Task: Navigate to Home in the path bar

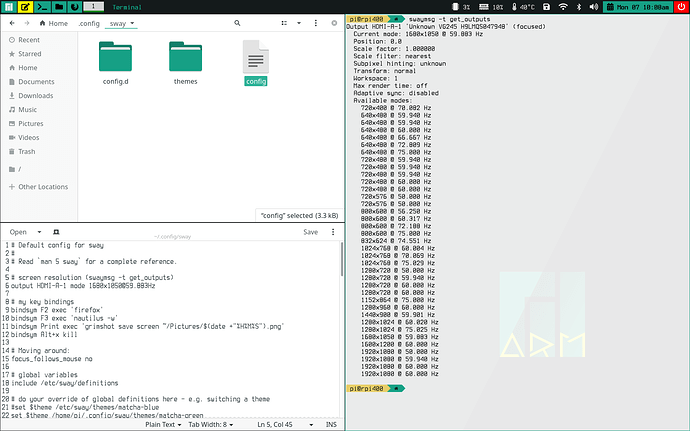Action: (54, 23)
